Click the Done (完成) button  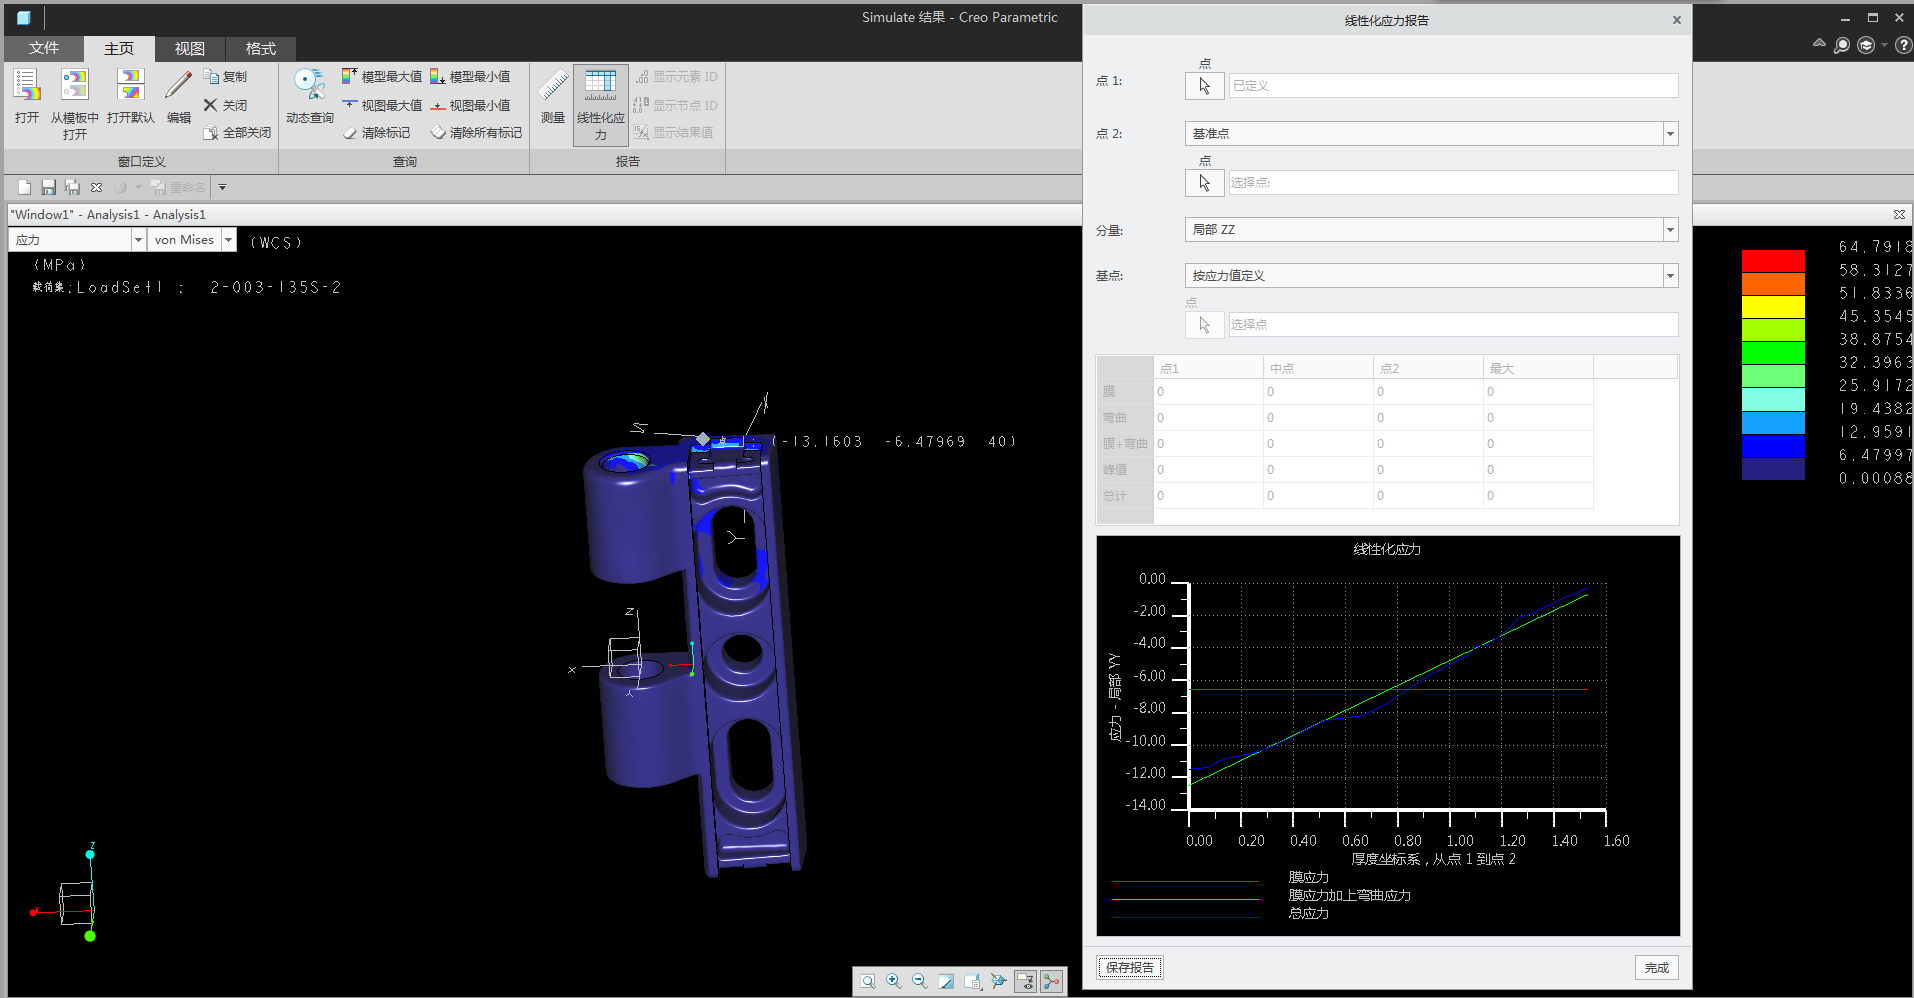[x=1657, y=967]
